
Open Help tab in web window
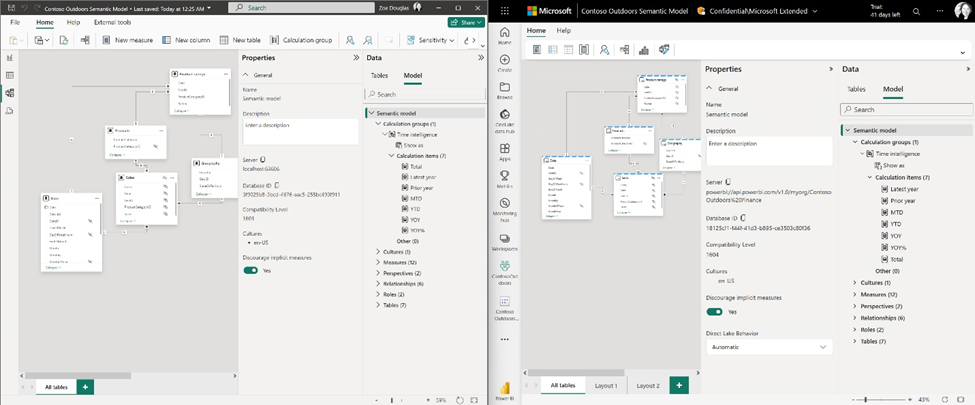click(563, 30)
